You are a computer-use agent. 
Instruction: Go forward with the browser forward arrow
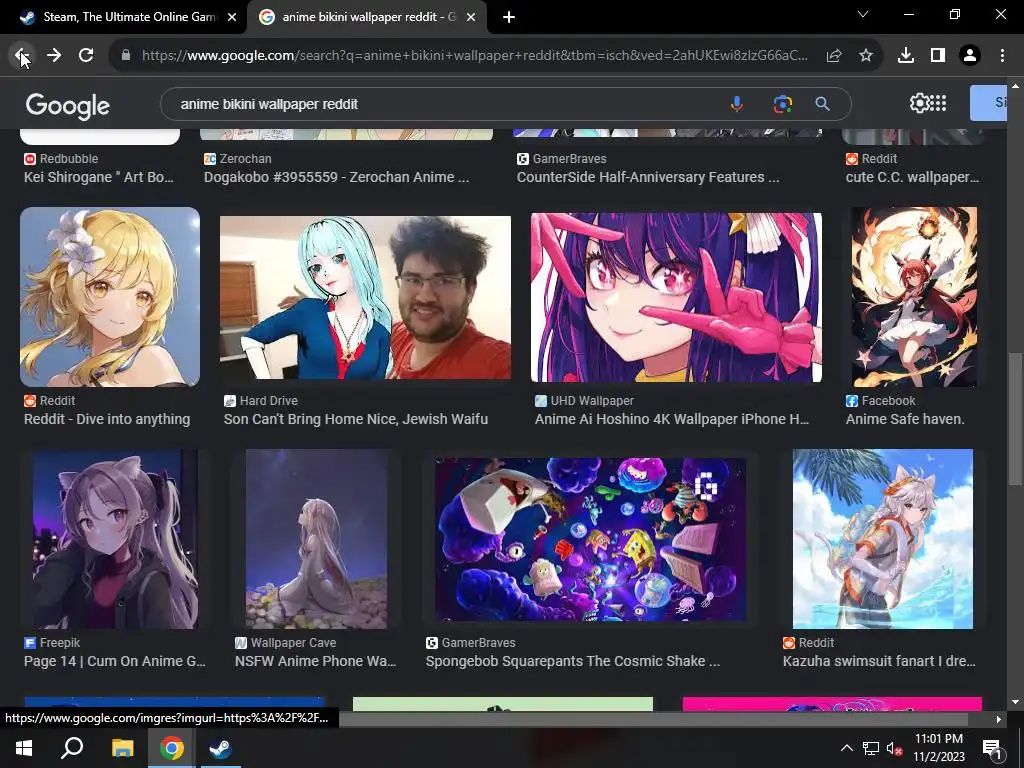click(54, 56)
